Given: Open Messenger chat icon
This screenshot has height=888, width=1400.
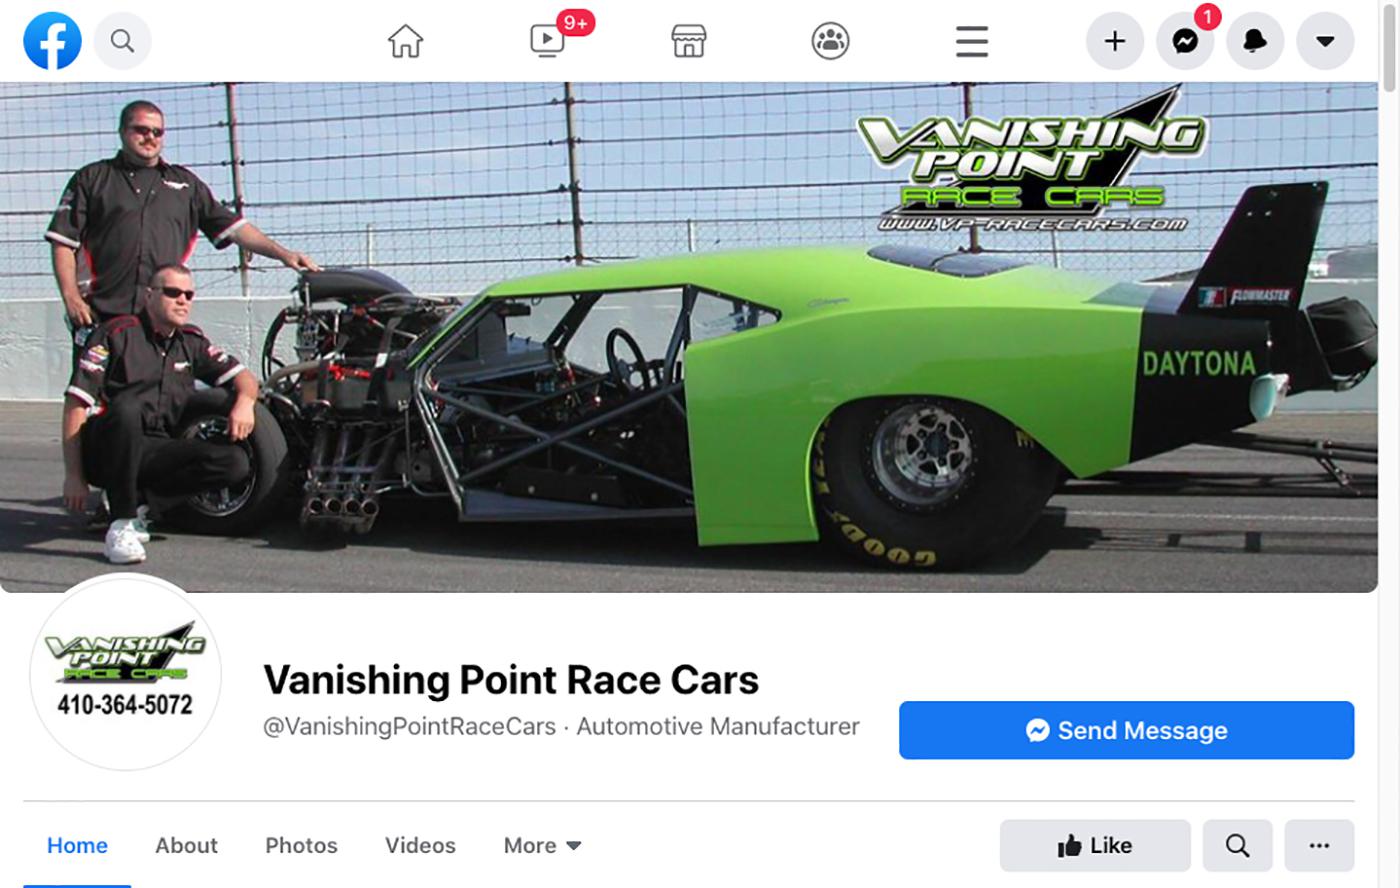Looking at the screenshot, I should point(1185,41).
